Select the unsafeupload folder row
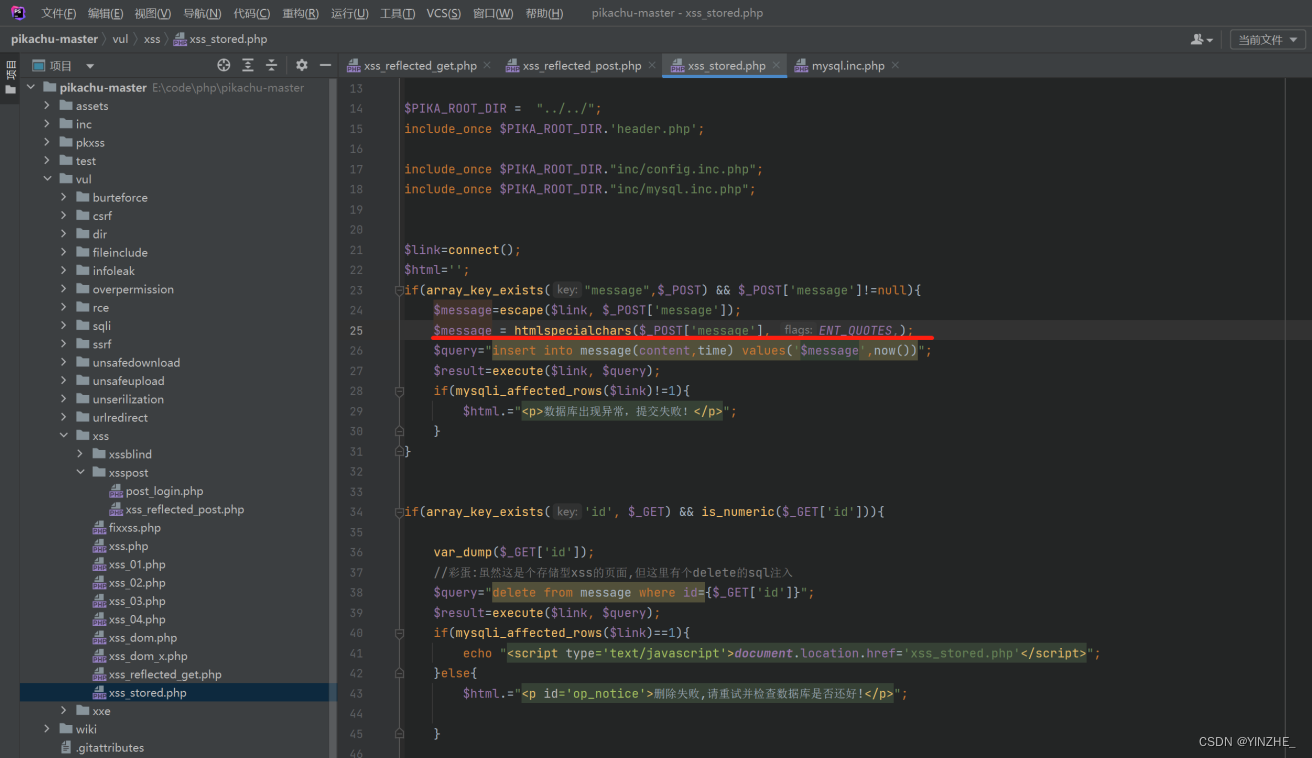 (x=178, y=381)
